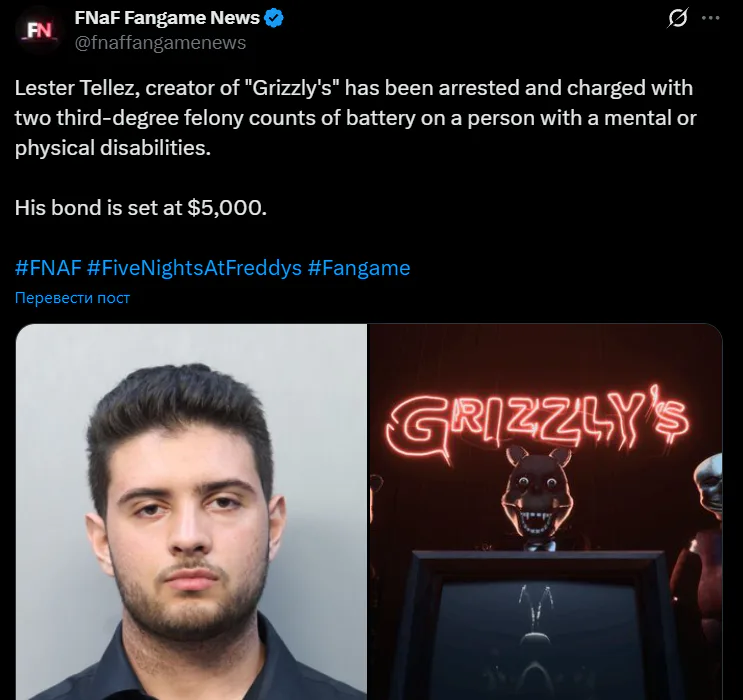Select the #Fangame hashtag
This screenshot has width=743, height=700.
(359, 268)
